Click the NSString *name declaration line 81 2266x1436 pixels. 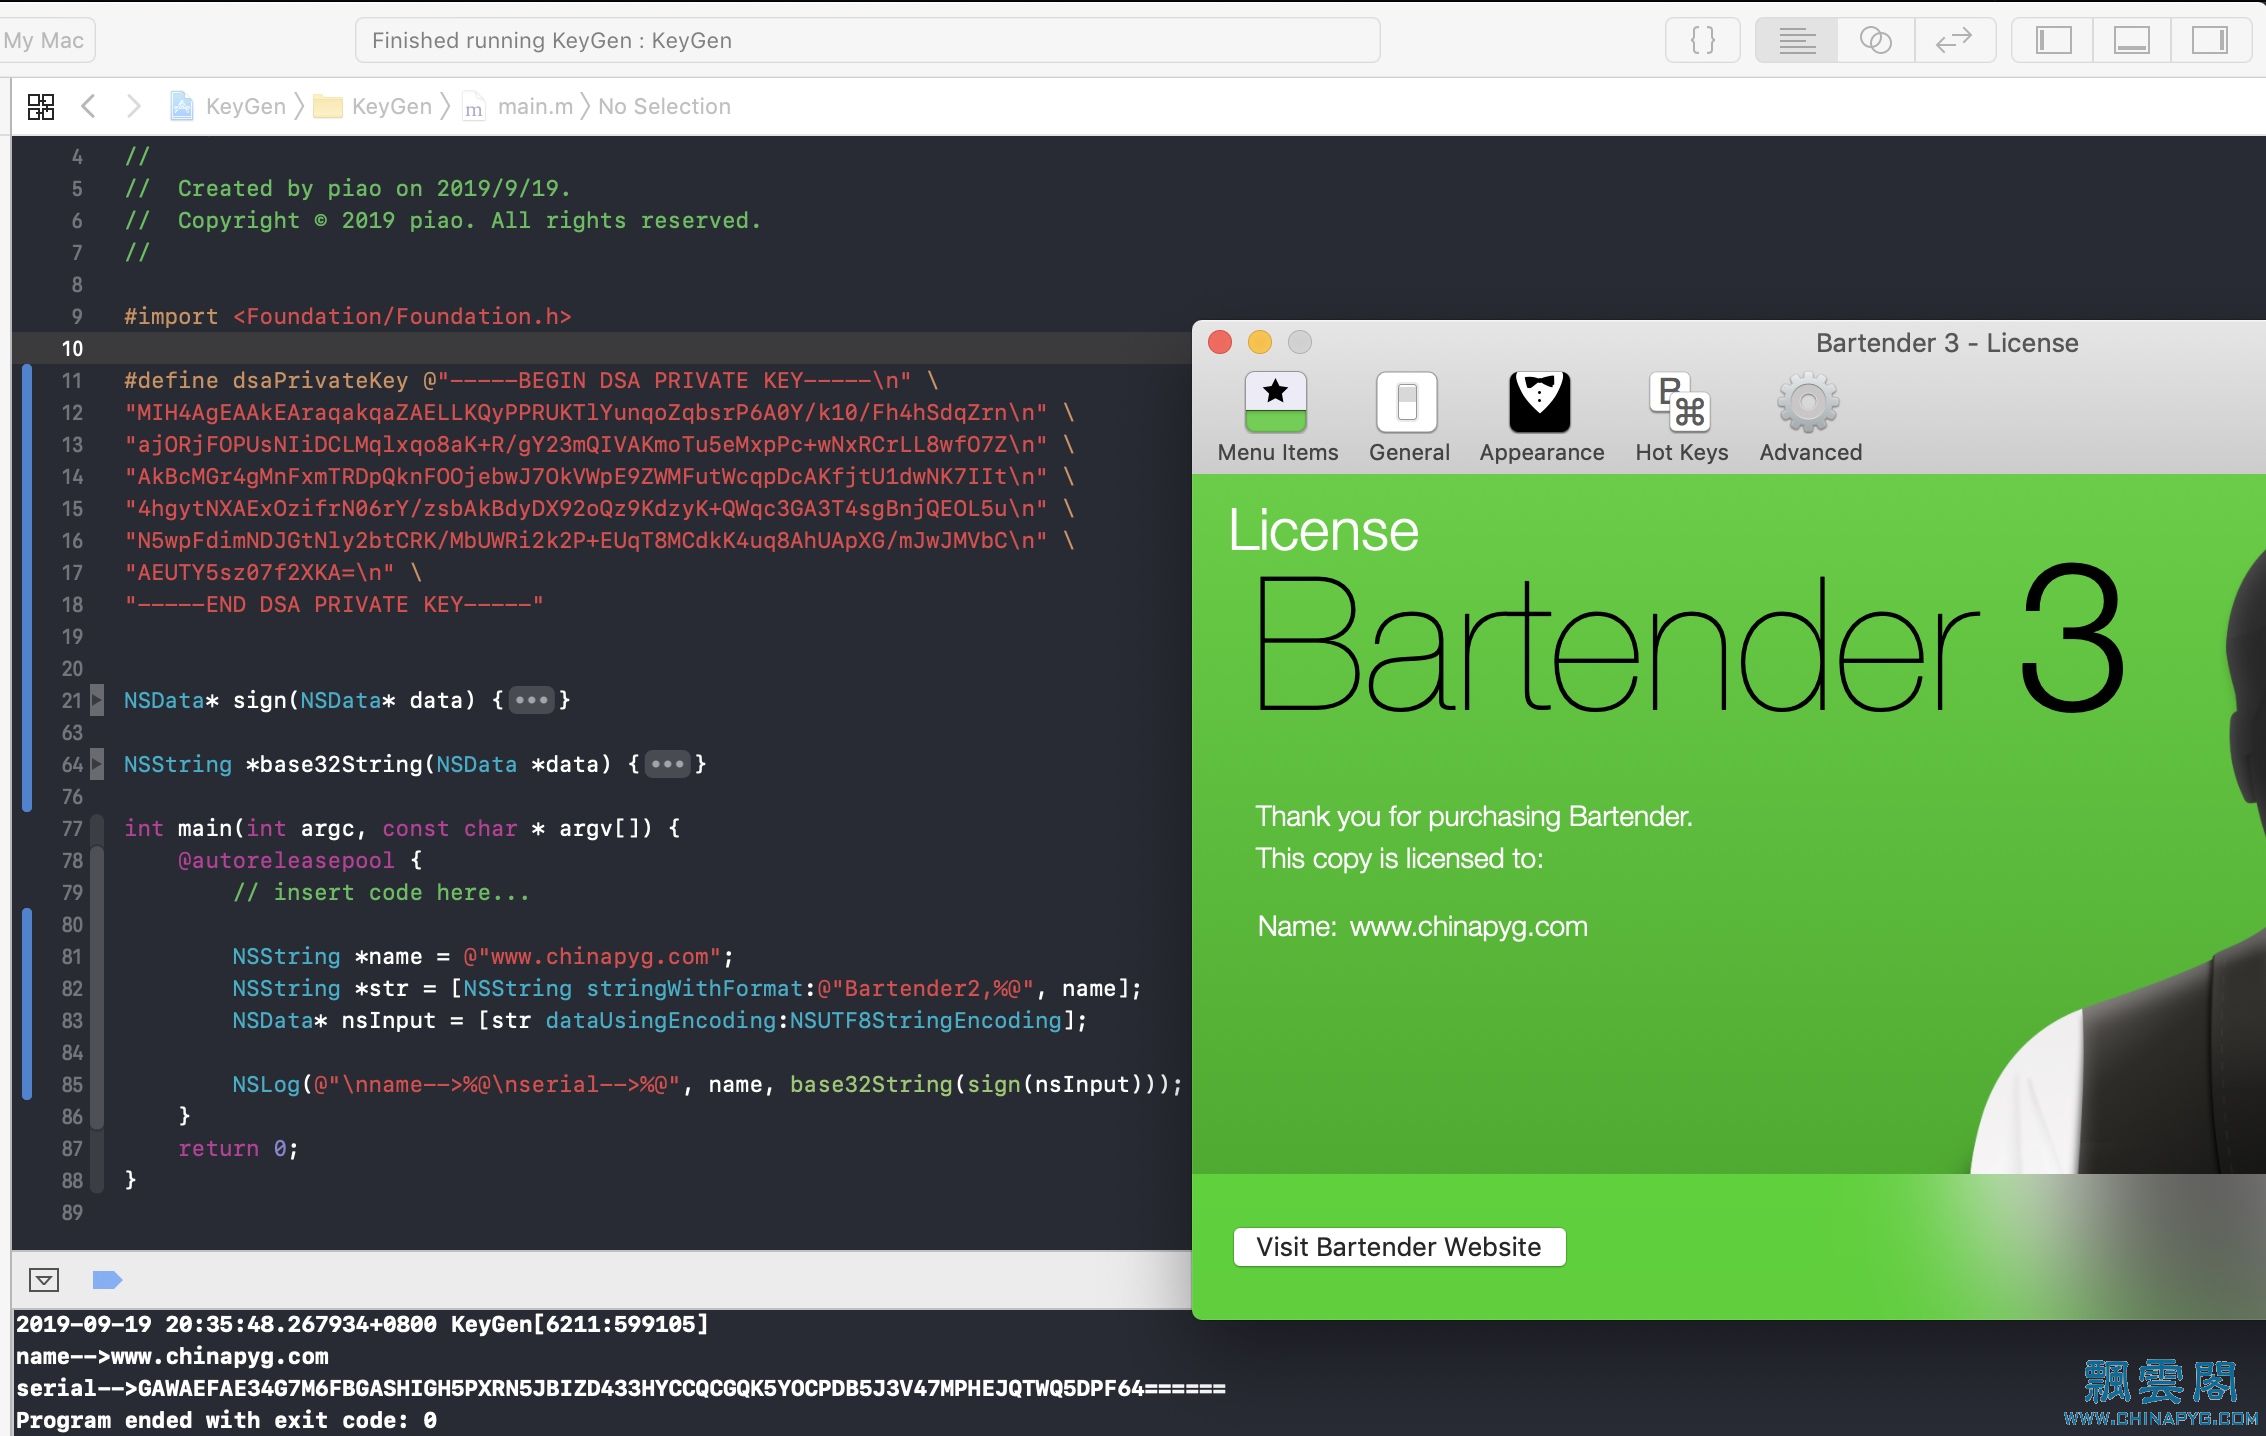[483, 956]
